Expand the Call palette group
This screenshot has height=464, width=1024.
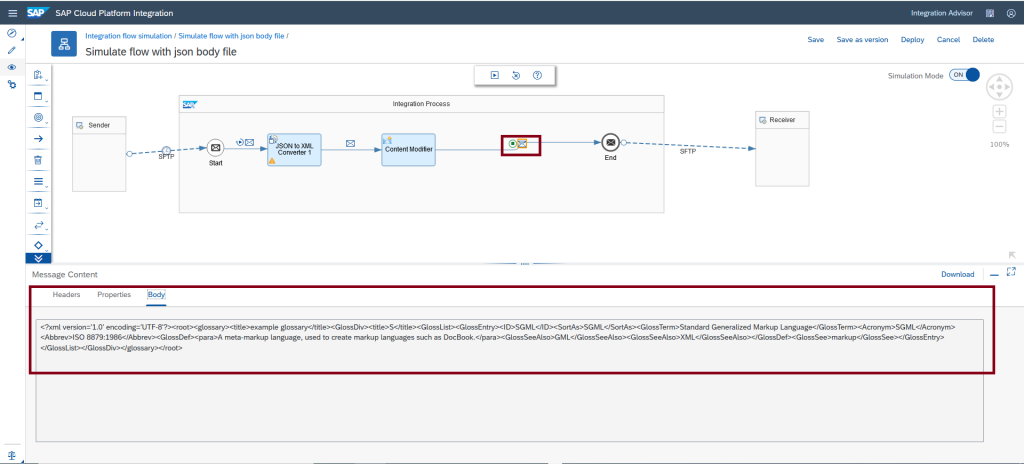(38, 203)
